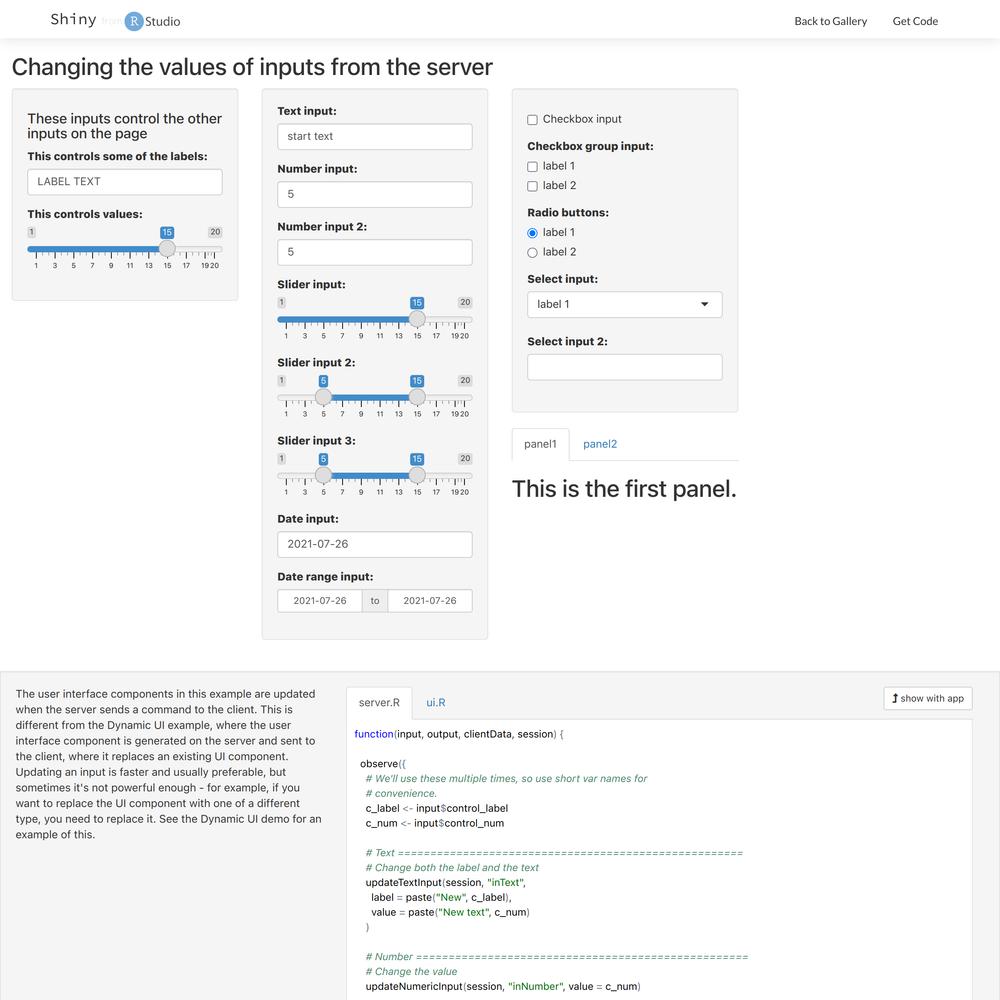
Task: Enable the Checkbox input
Action: tap(533, 120)
